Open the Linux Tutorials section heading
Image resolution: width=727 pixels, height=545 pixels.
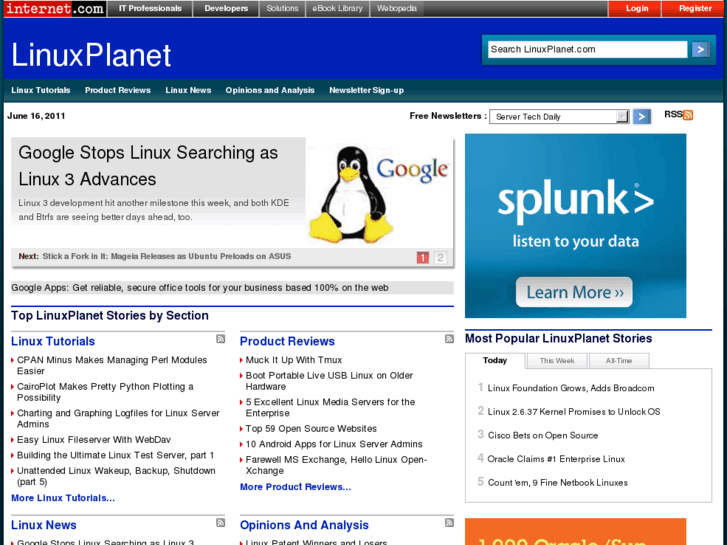point(53,341)
